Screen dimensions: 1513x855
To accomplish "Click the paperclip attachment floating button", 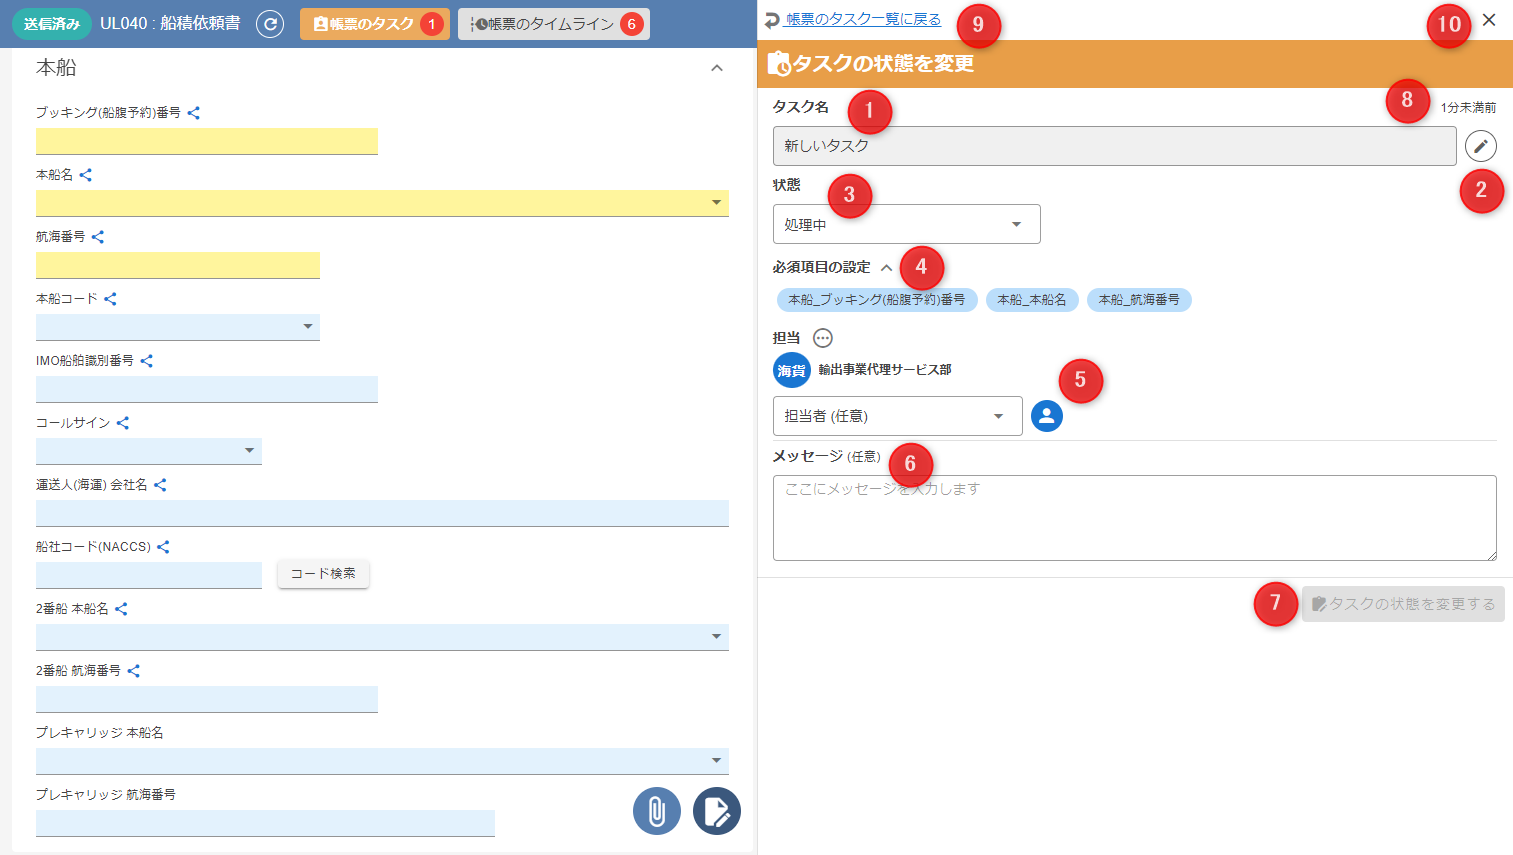I will (x=656, y=811).
